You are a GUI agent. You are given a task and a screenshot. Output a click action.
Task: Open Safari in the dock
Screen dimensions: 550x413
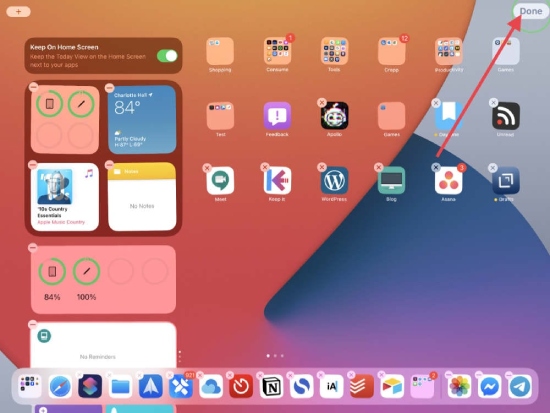(x=60, y=386)
